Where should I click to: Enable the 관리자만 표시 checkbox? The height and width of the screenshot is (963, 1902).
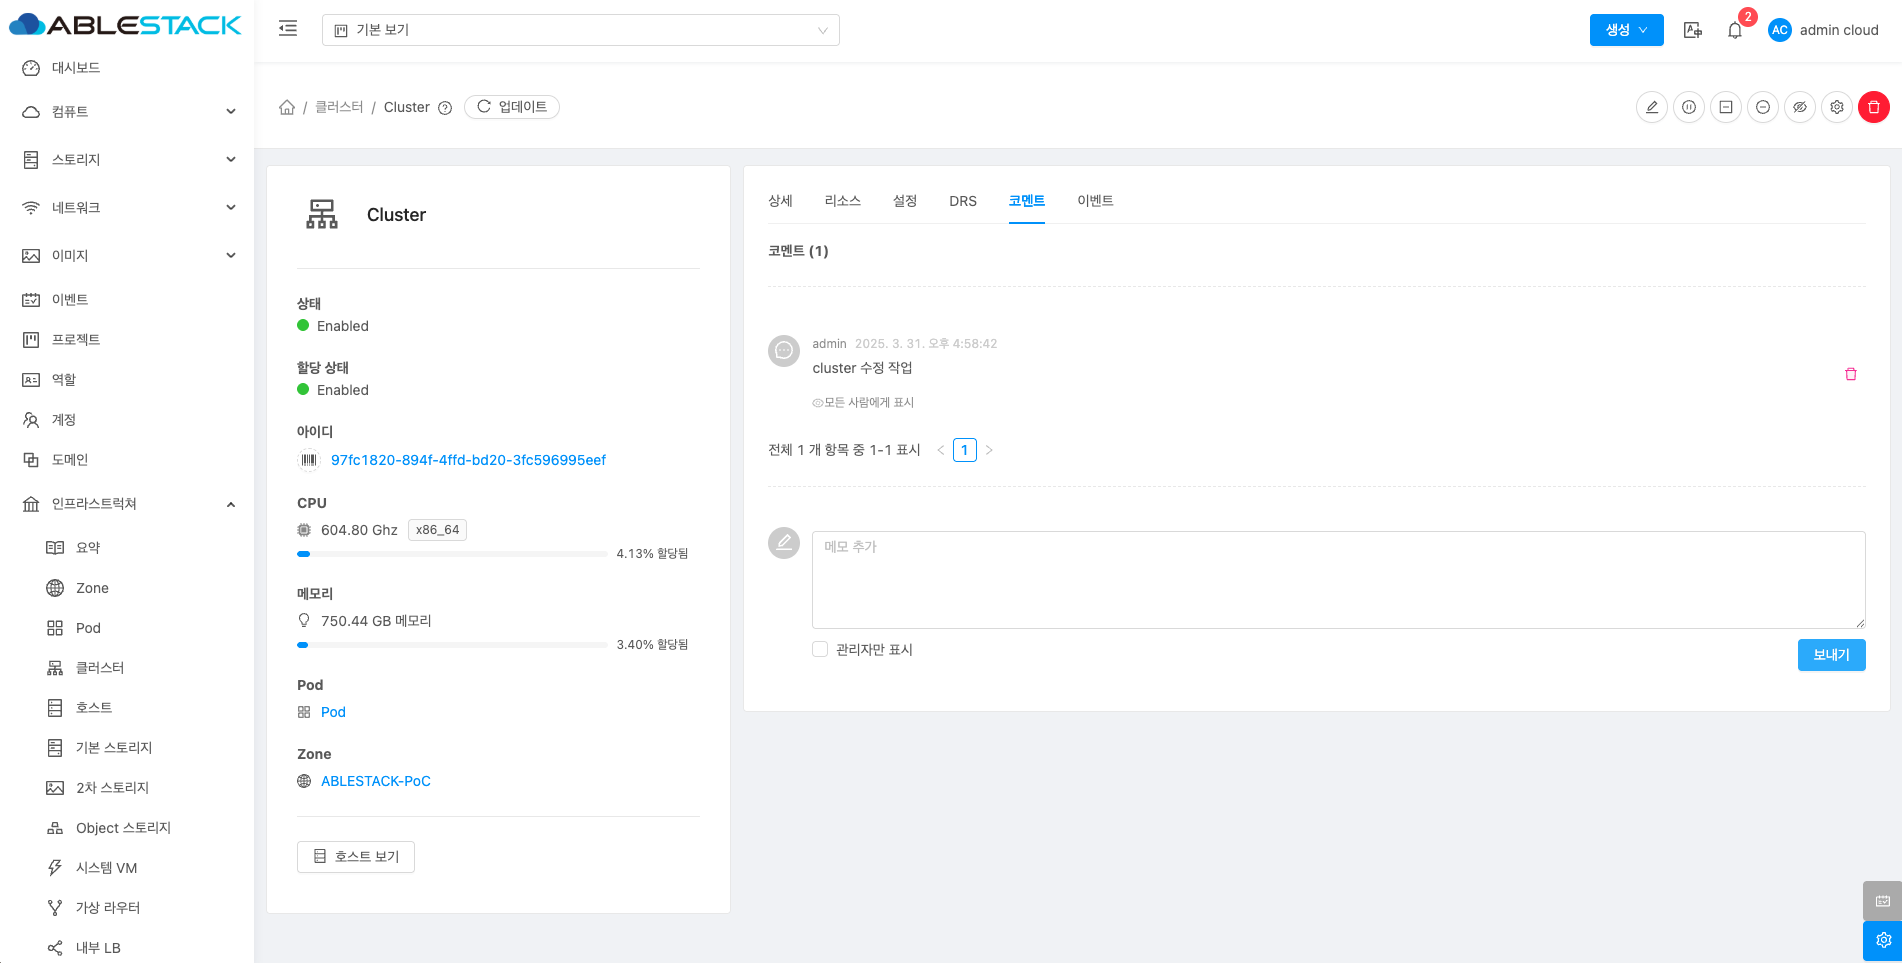820,649
